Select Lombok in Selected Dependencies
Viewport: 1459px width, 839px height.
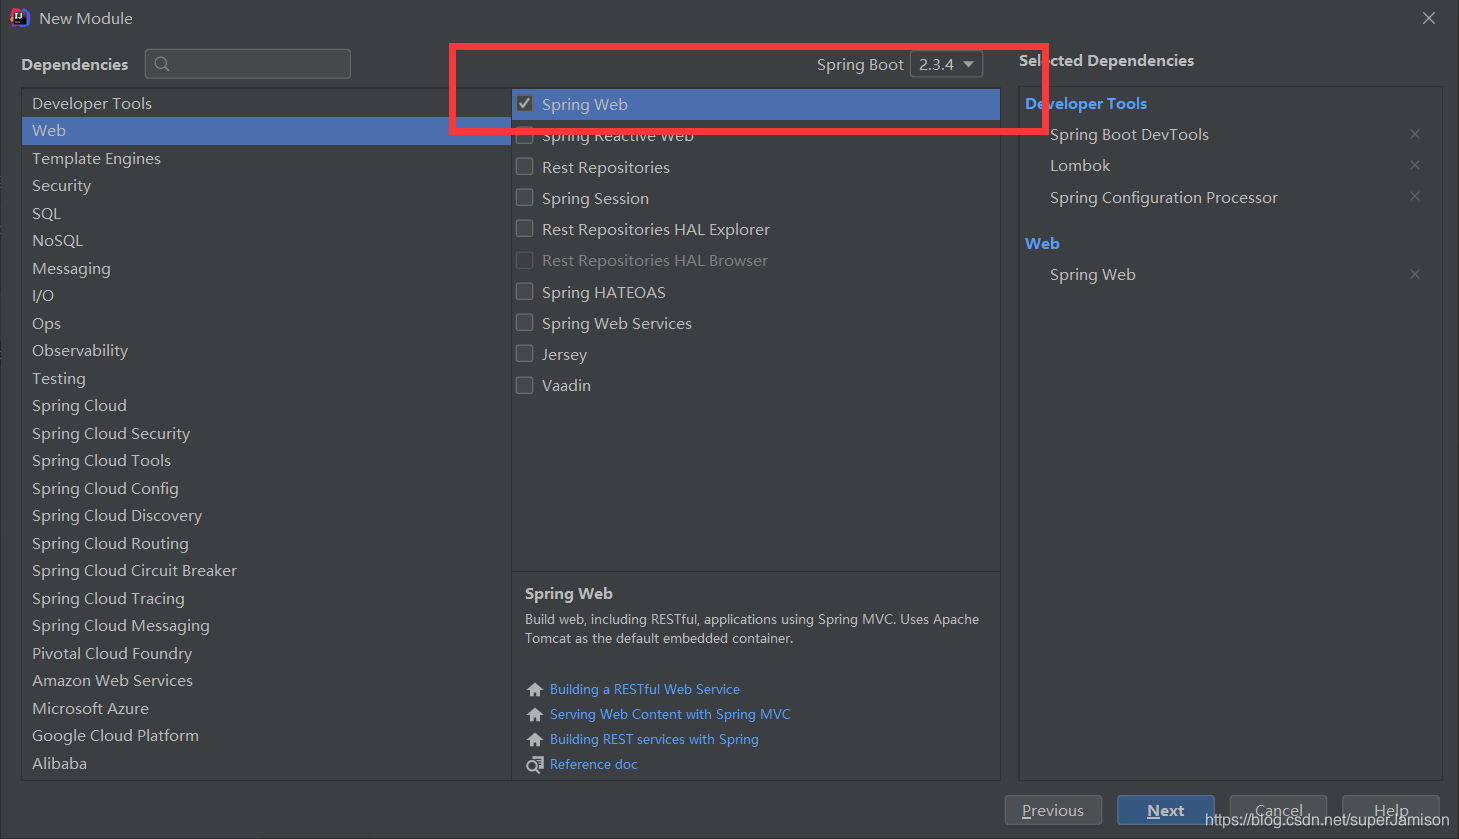[1080, 166]
